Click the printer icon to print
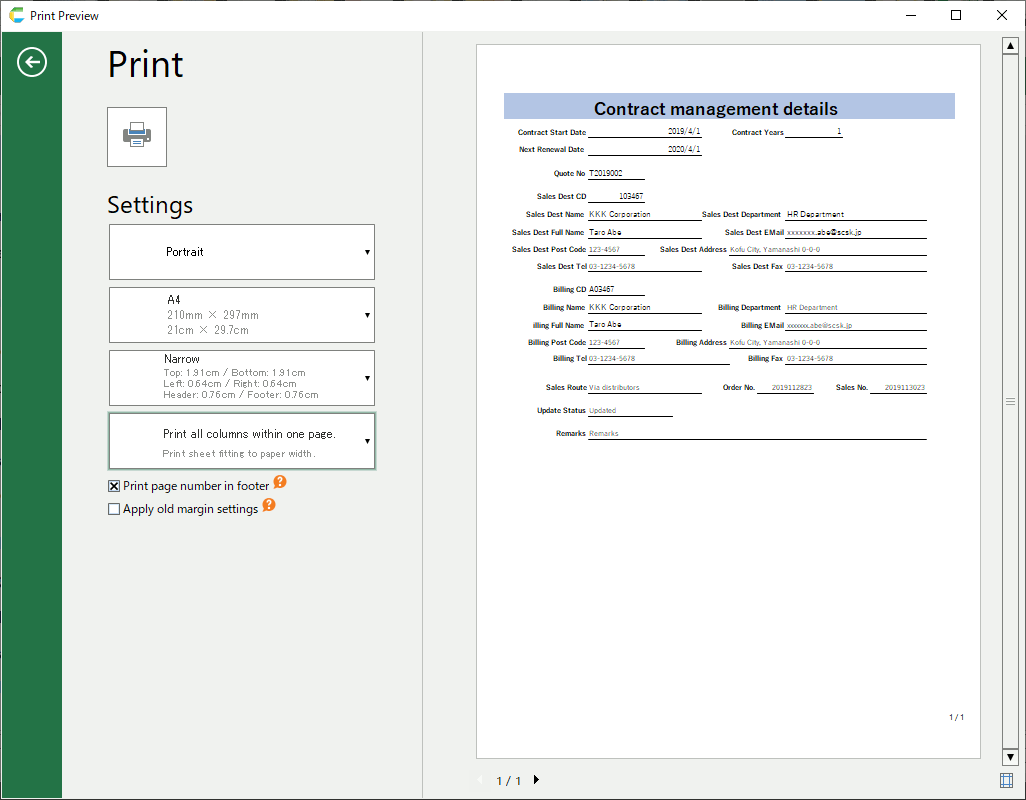Image resolution: width=1026 pixels, height=800 pixels. [137, 136]
